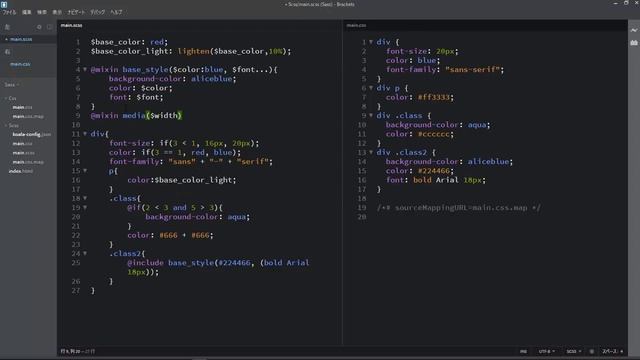Fold the @if block at line 19
Image resolution: width=640 pixels, height=360 pixels.
85,207
